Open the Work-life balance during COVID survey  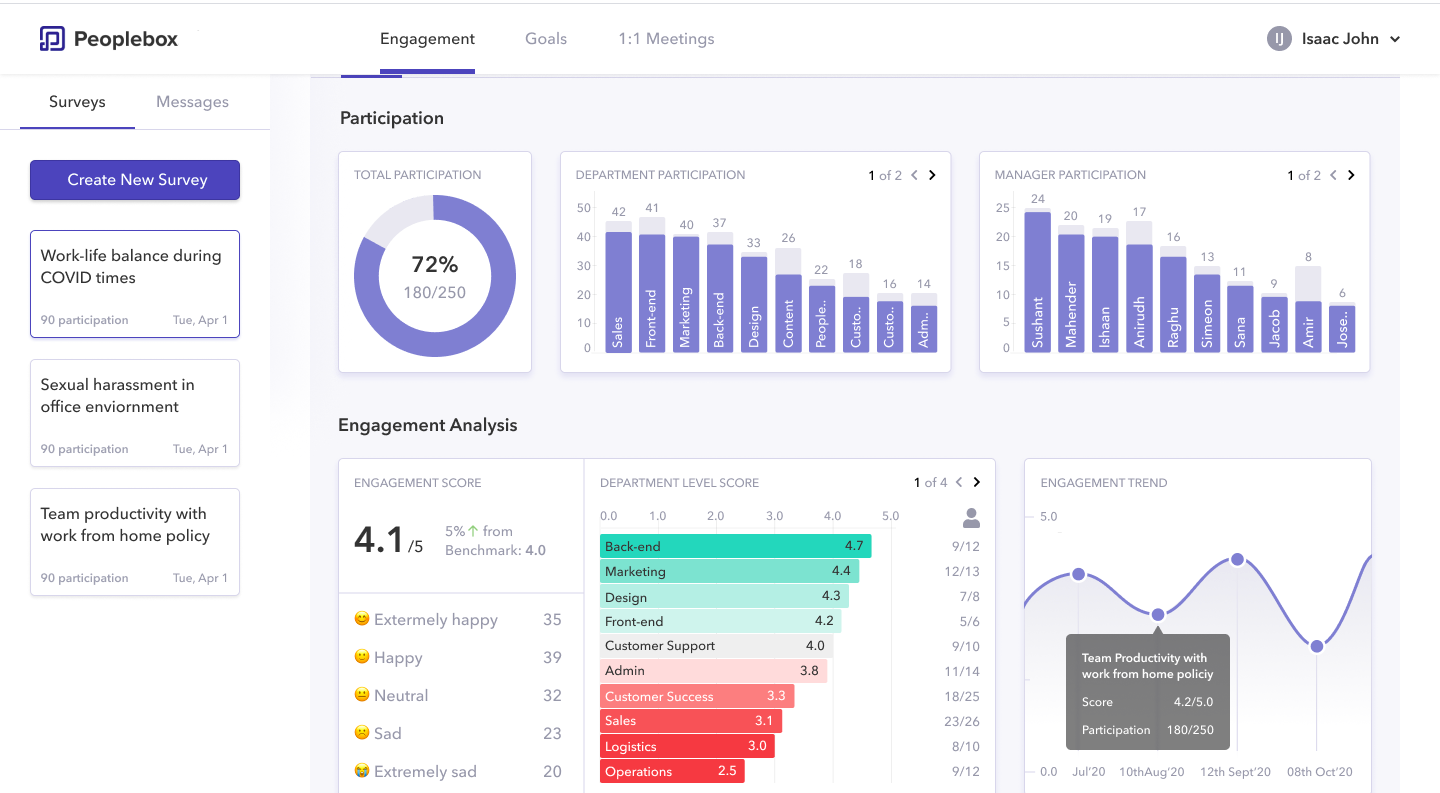point(135,284)
